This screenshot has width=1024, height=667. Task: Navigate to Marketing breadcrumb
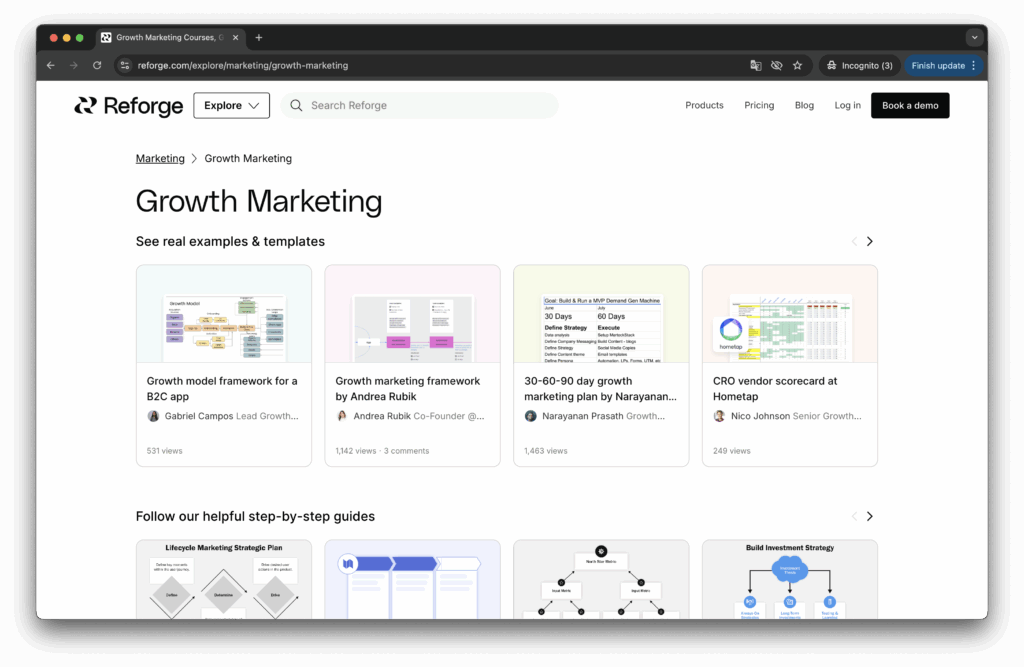click(x=160, y=158)
